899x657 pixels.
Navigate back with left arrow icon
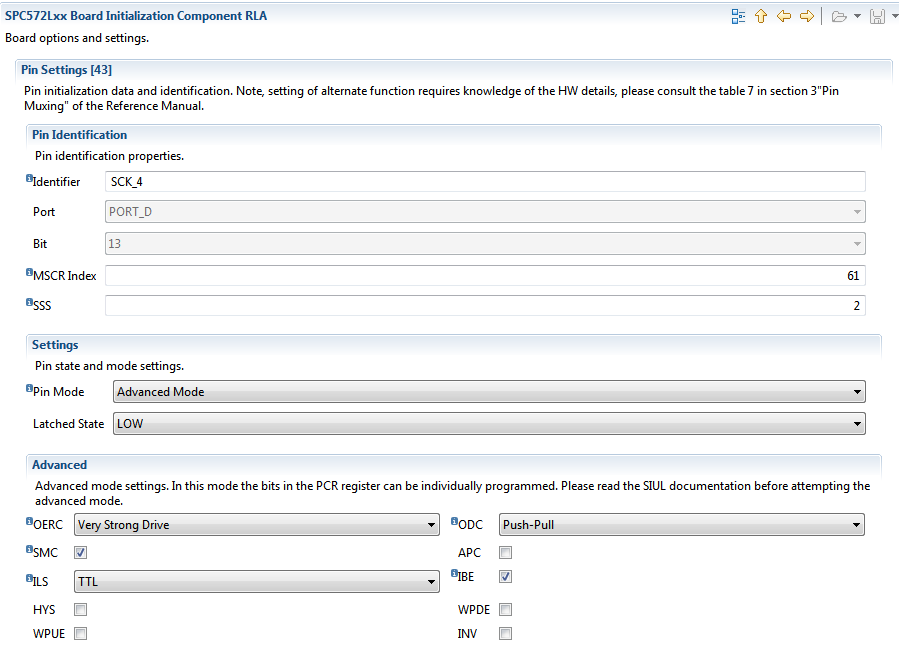tap(784, 16)
